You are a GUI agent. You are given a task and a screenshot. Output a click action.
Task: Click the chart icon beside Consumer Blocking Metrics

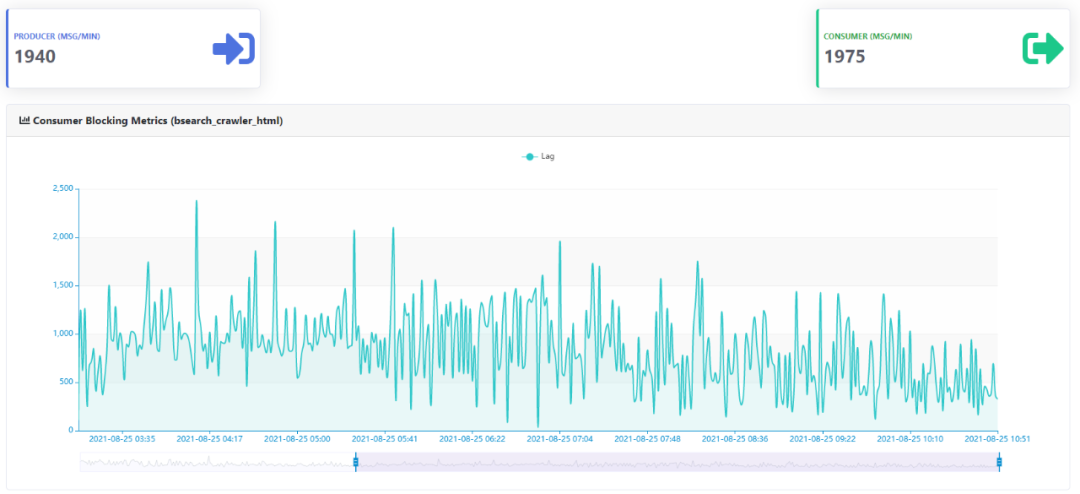point(23,121)
